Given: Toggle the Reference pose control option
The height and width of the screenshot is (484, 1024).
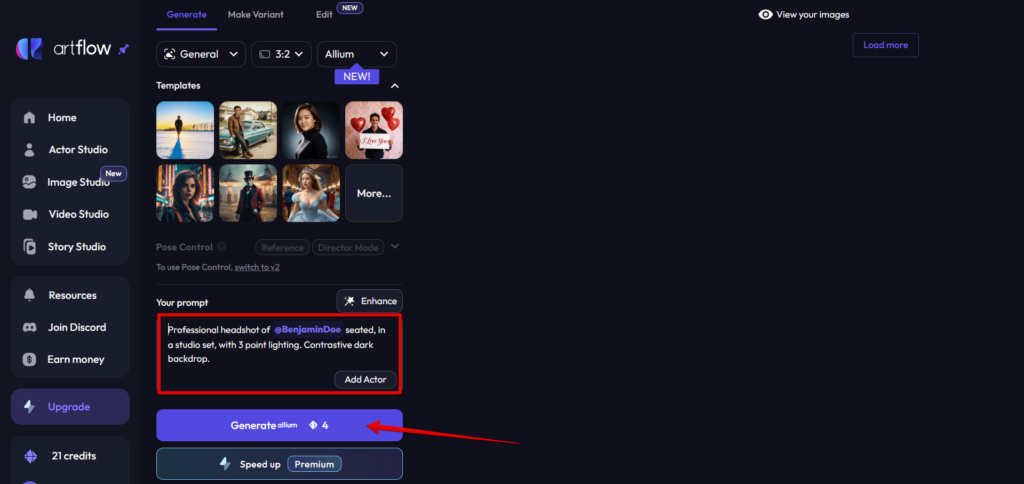Looking at the screenshot, I should (x=283, y=248).
